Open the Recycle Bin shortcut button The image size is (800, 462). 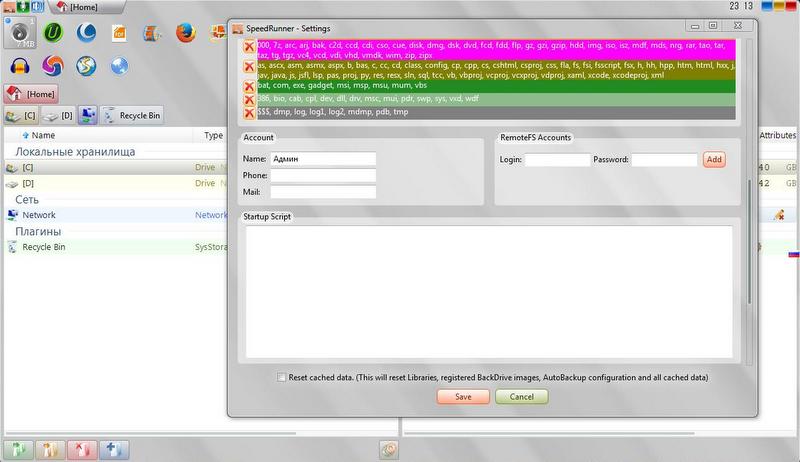132,116
